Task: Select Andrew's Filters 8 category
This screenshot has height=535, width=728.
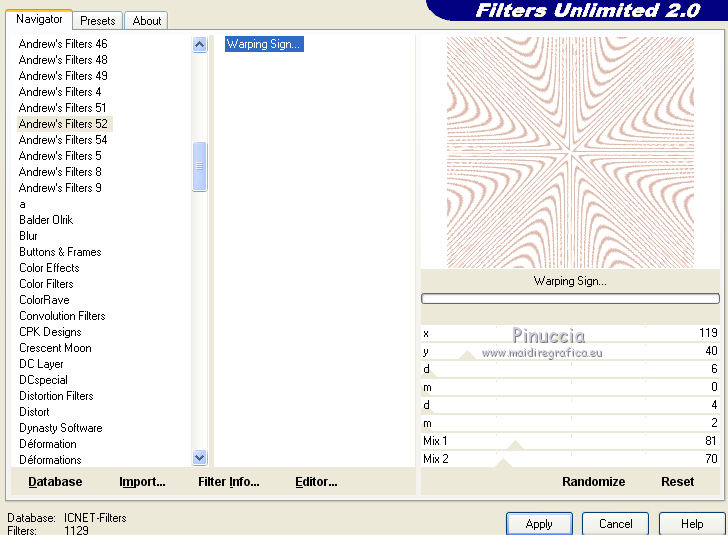Action: pos(60,172)
